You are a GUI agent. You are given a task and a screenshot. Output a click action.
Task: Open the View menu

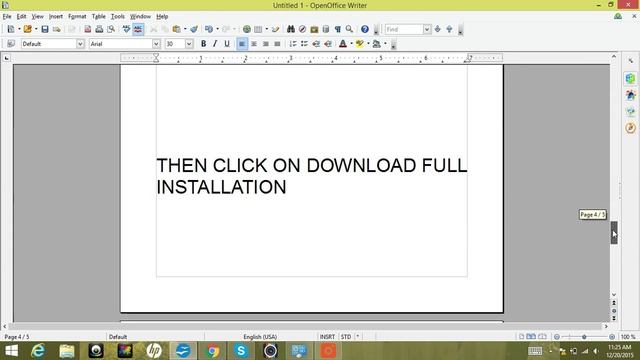(x=38, y=16)
